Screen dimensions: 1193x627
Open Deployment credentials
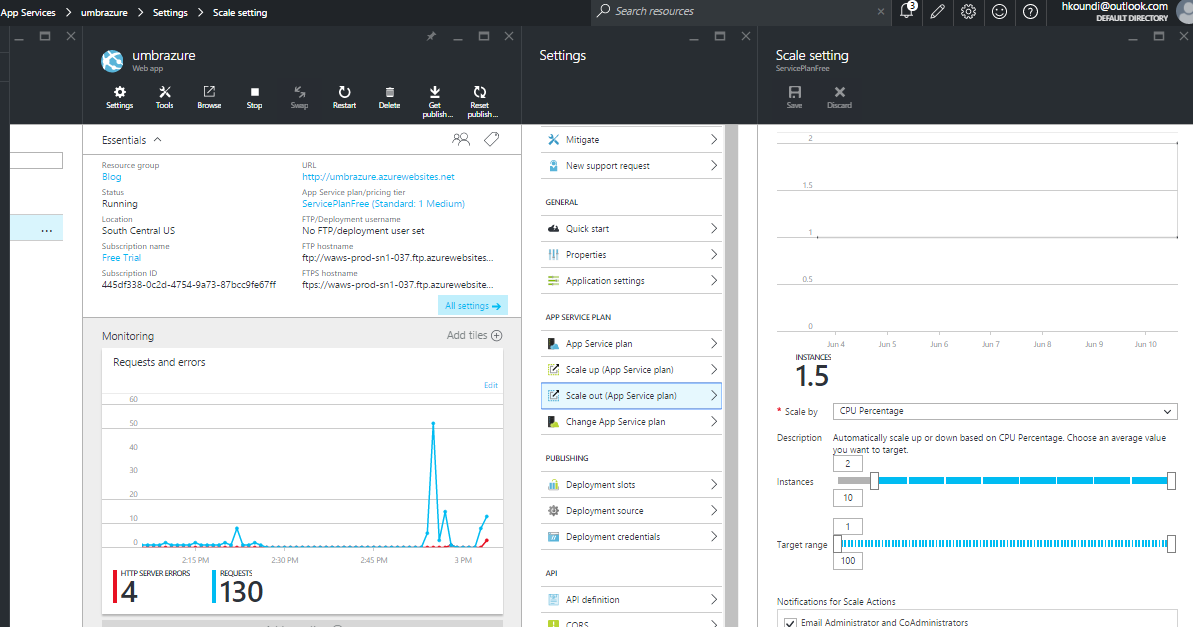click(x=631, y=536)
